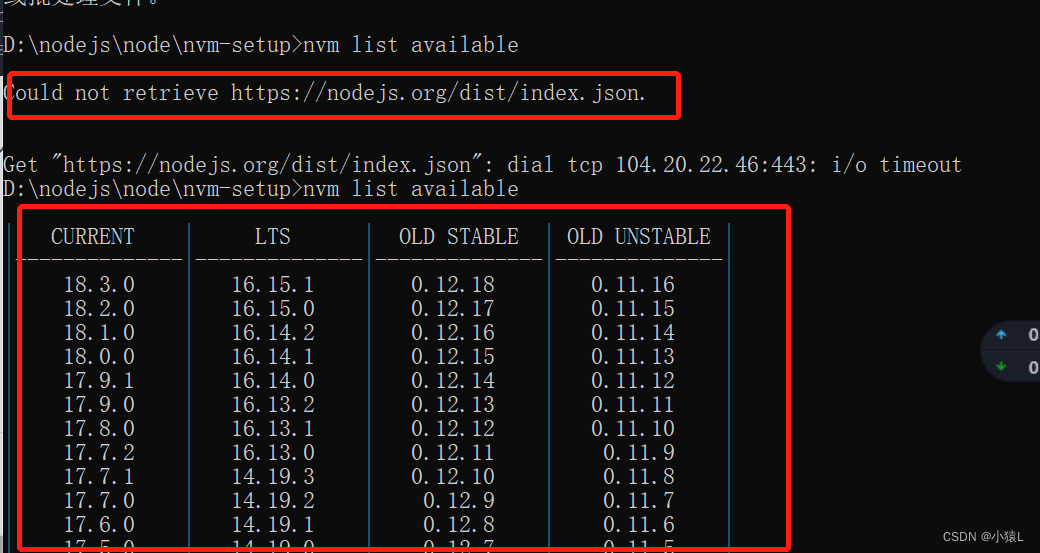Click LTS version 16.13.1

273,428
